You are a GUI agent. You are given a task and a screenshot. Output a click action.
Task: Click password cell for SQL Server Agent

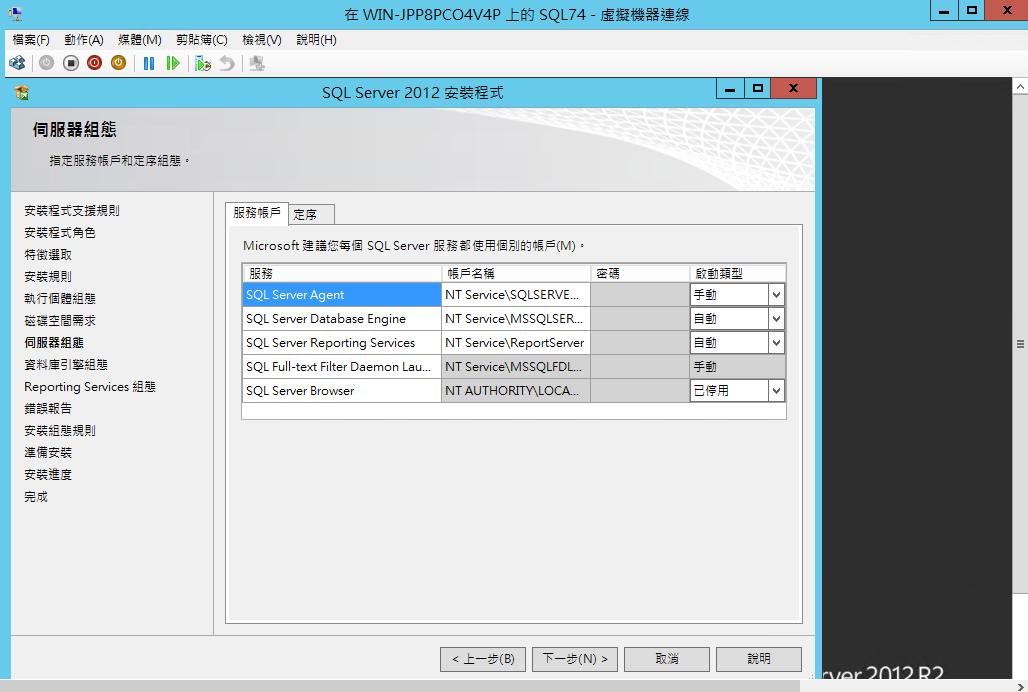pyautogui.click(x=640, y=295)
